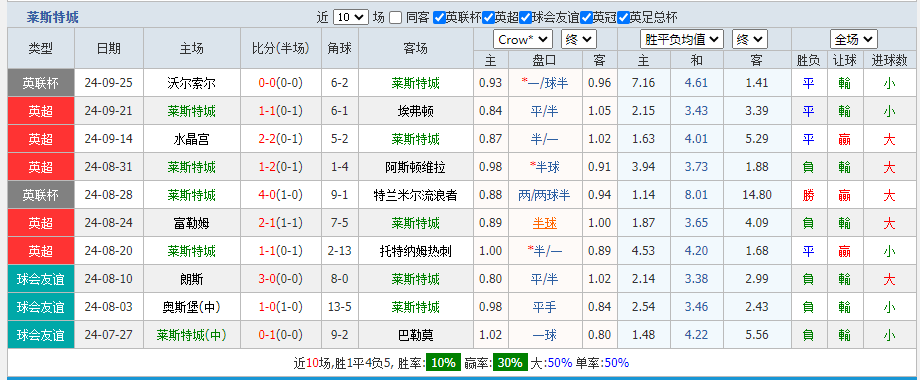Open the Crow* bookmaker dropdown
This screenshot has height=380, width=920.
pyautogui.click(x=523, y=40)
